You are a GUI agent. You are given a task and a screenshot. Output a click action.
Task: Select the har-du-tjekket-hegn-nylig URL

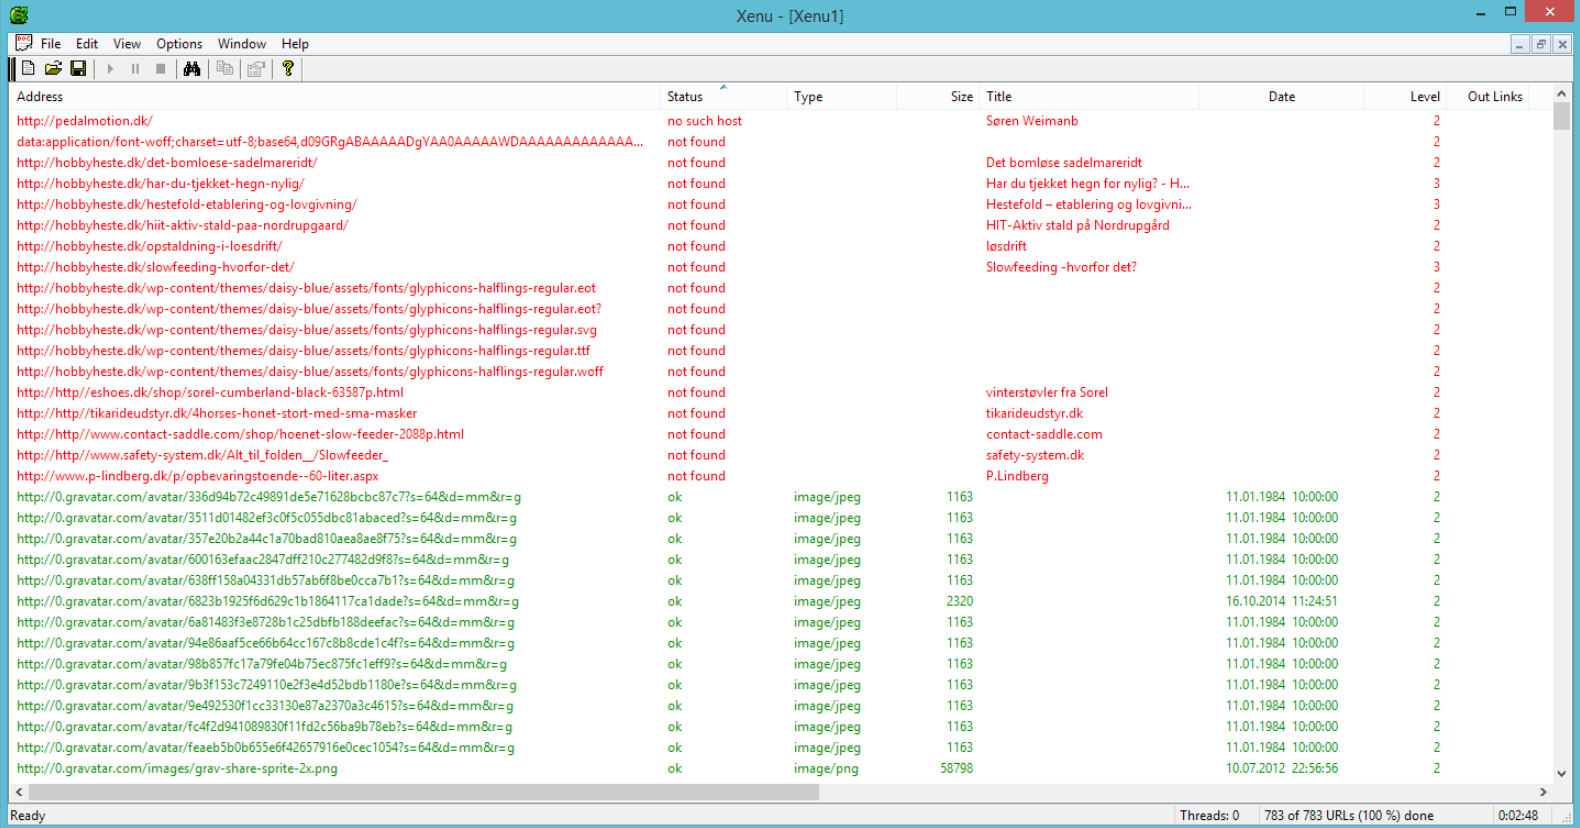click(160, 184)
